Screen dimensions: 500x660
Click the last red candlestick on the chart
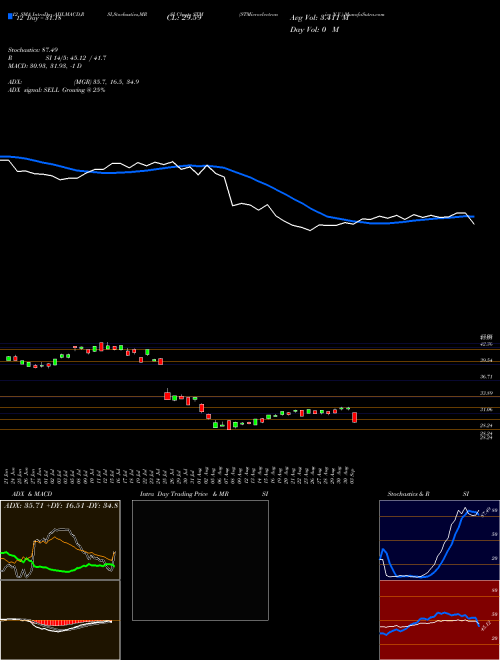pos(354,417)
